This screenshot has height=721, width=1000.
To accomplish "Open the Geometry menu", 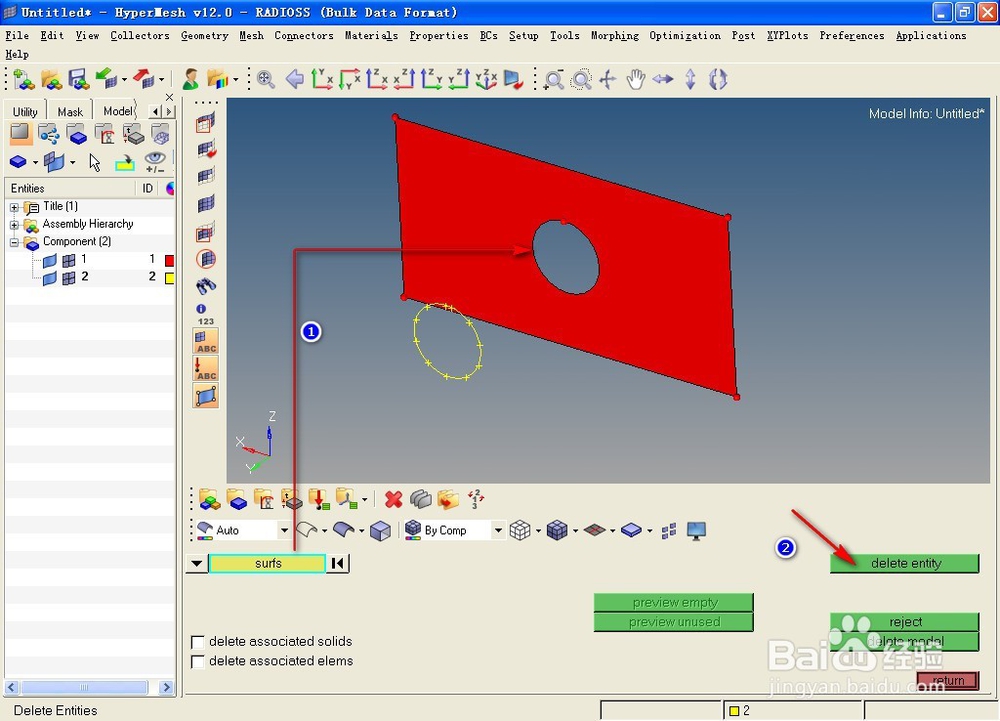I will click(204, 36).
